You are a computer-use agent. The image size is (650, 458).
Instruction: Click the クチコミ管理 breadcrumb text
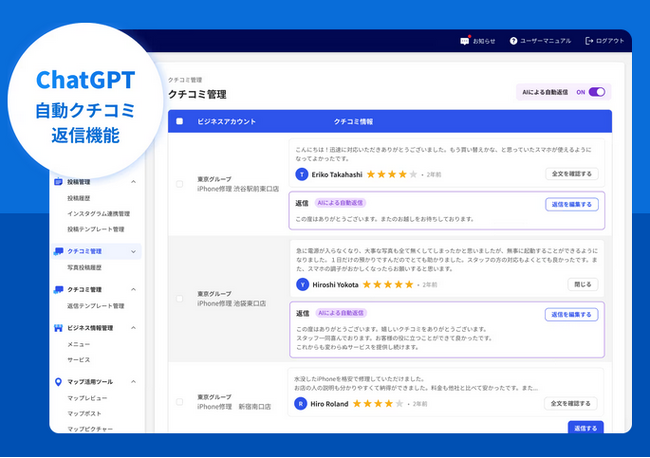click(185, 80)
